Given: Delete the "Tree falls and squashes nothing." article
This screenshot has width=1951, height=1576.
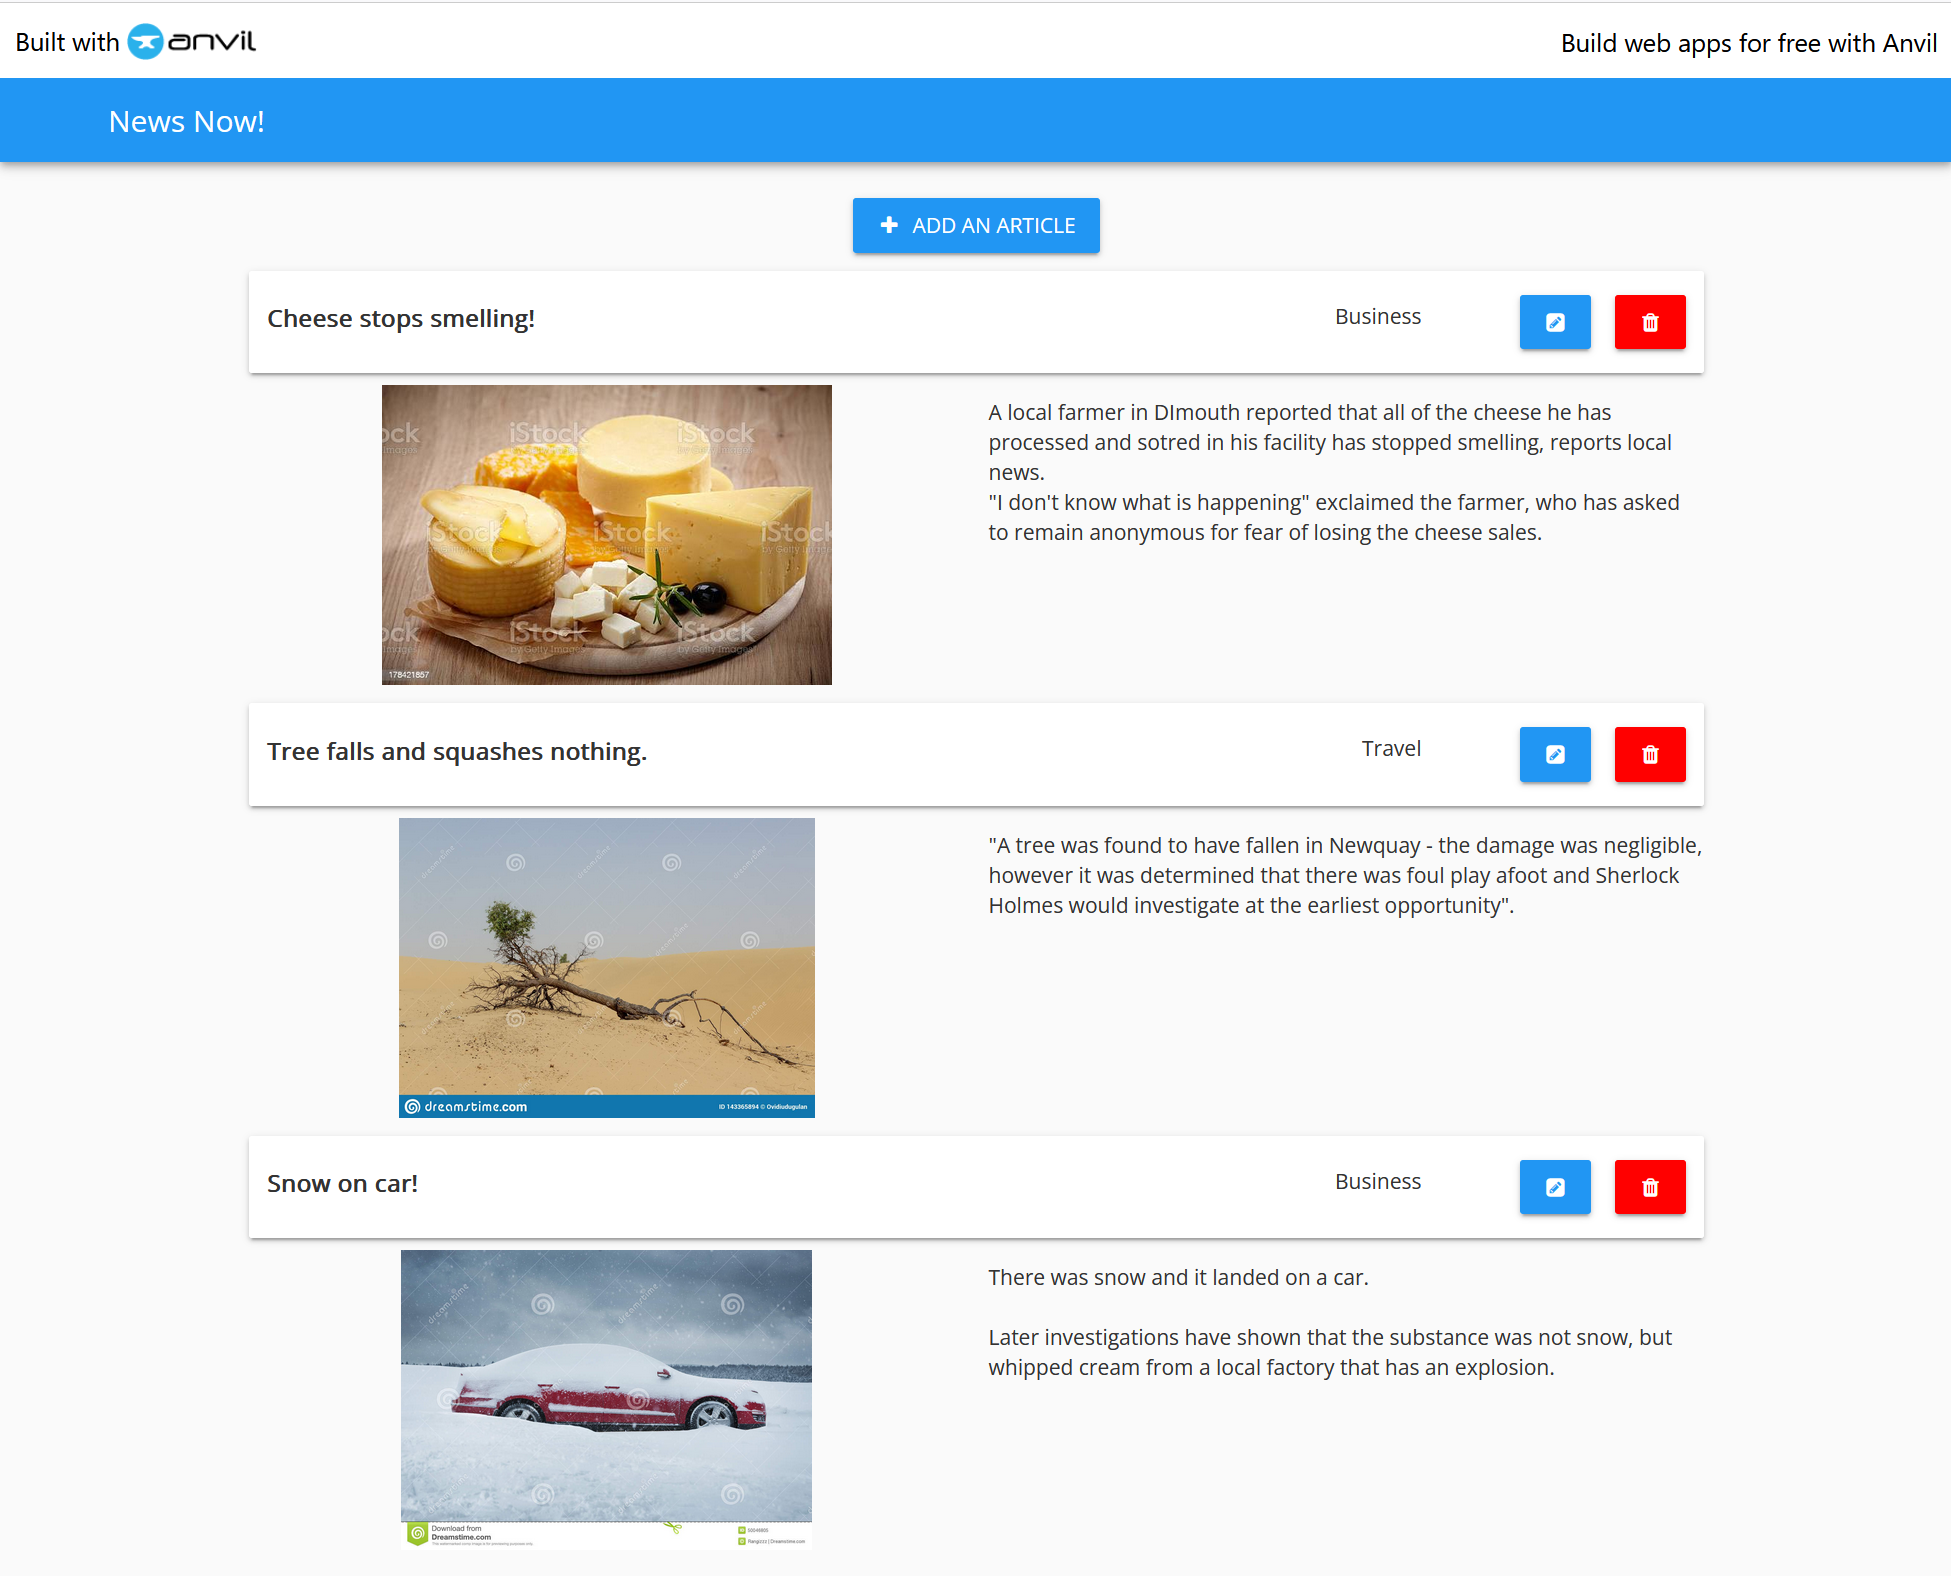Looking at the screenshot, I should tap(1649, 754).
